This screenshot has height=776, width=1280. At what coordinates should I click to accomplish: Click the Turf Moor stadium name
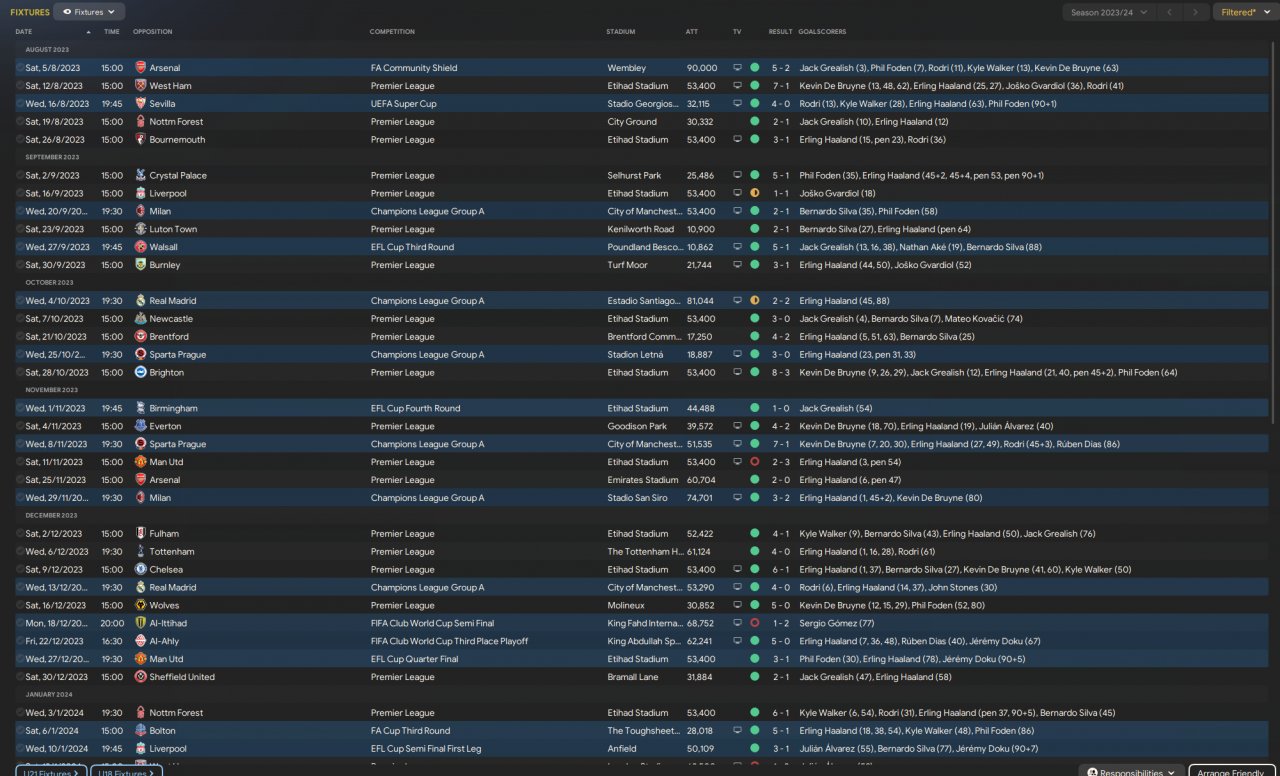628,265
